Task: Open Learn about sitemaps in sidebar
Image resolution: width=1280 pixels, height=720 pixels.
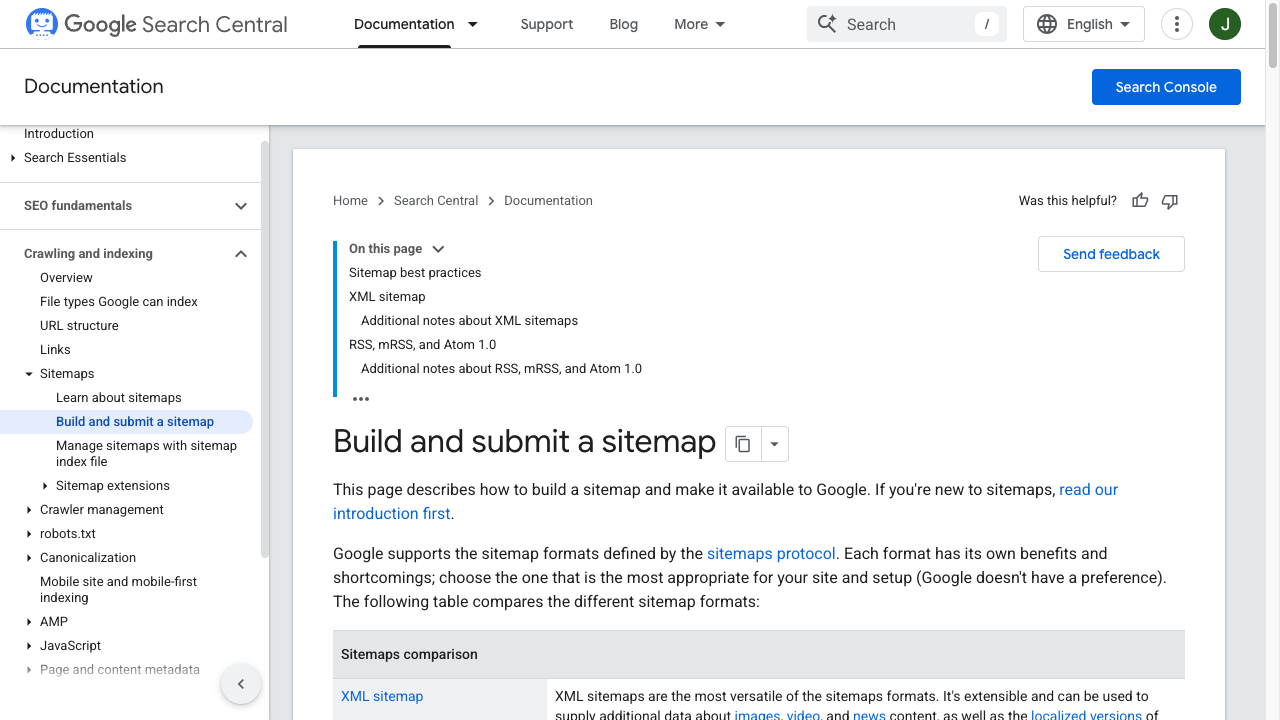Action: [119, 398]
